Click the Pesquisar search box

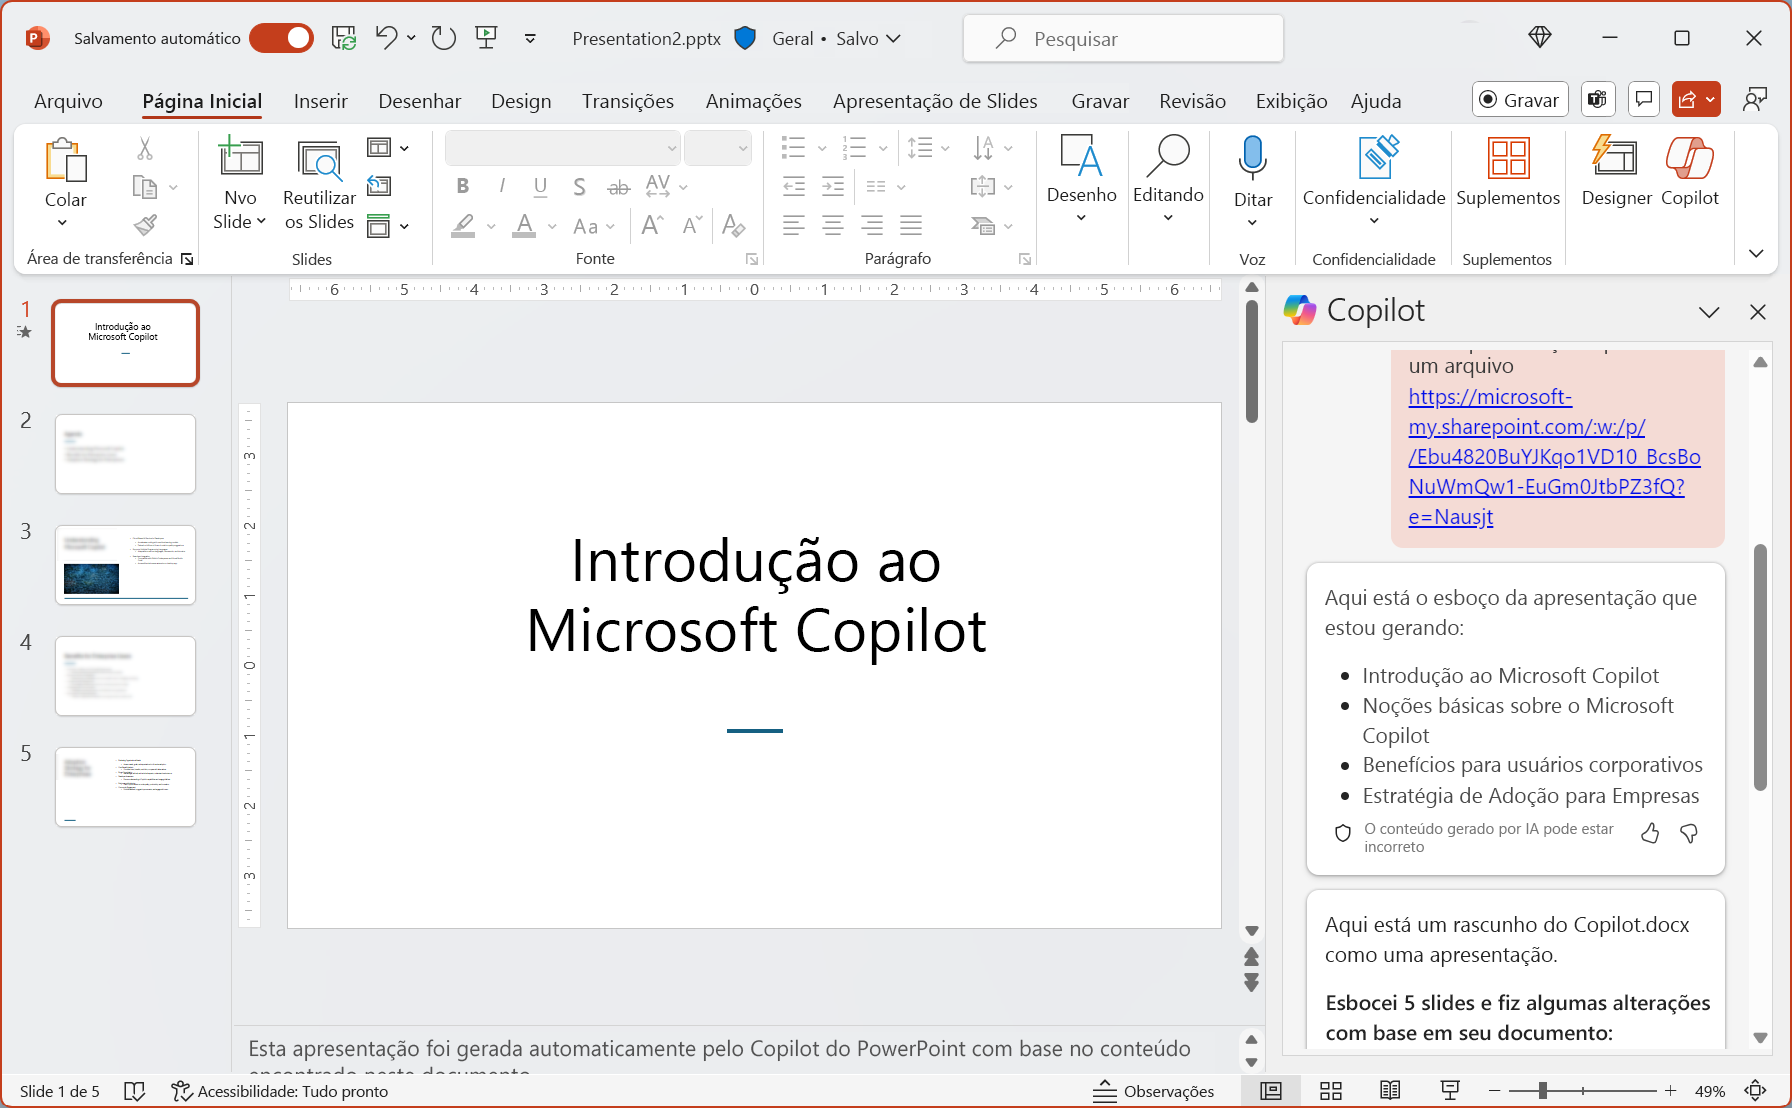tap(1123, 39)
